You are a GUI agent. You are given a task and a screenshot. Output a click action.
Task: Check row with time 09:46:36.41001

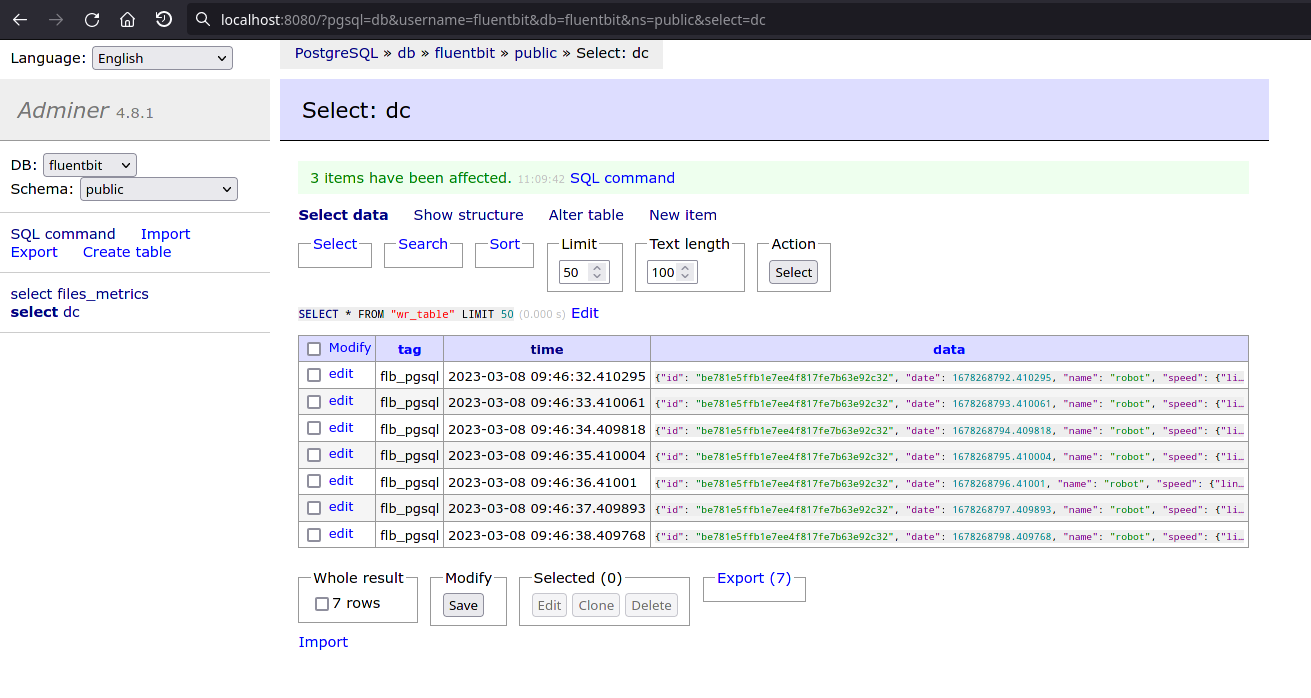click(x=314, y=482)
